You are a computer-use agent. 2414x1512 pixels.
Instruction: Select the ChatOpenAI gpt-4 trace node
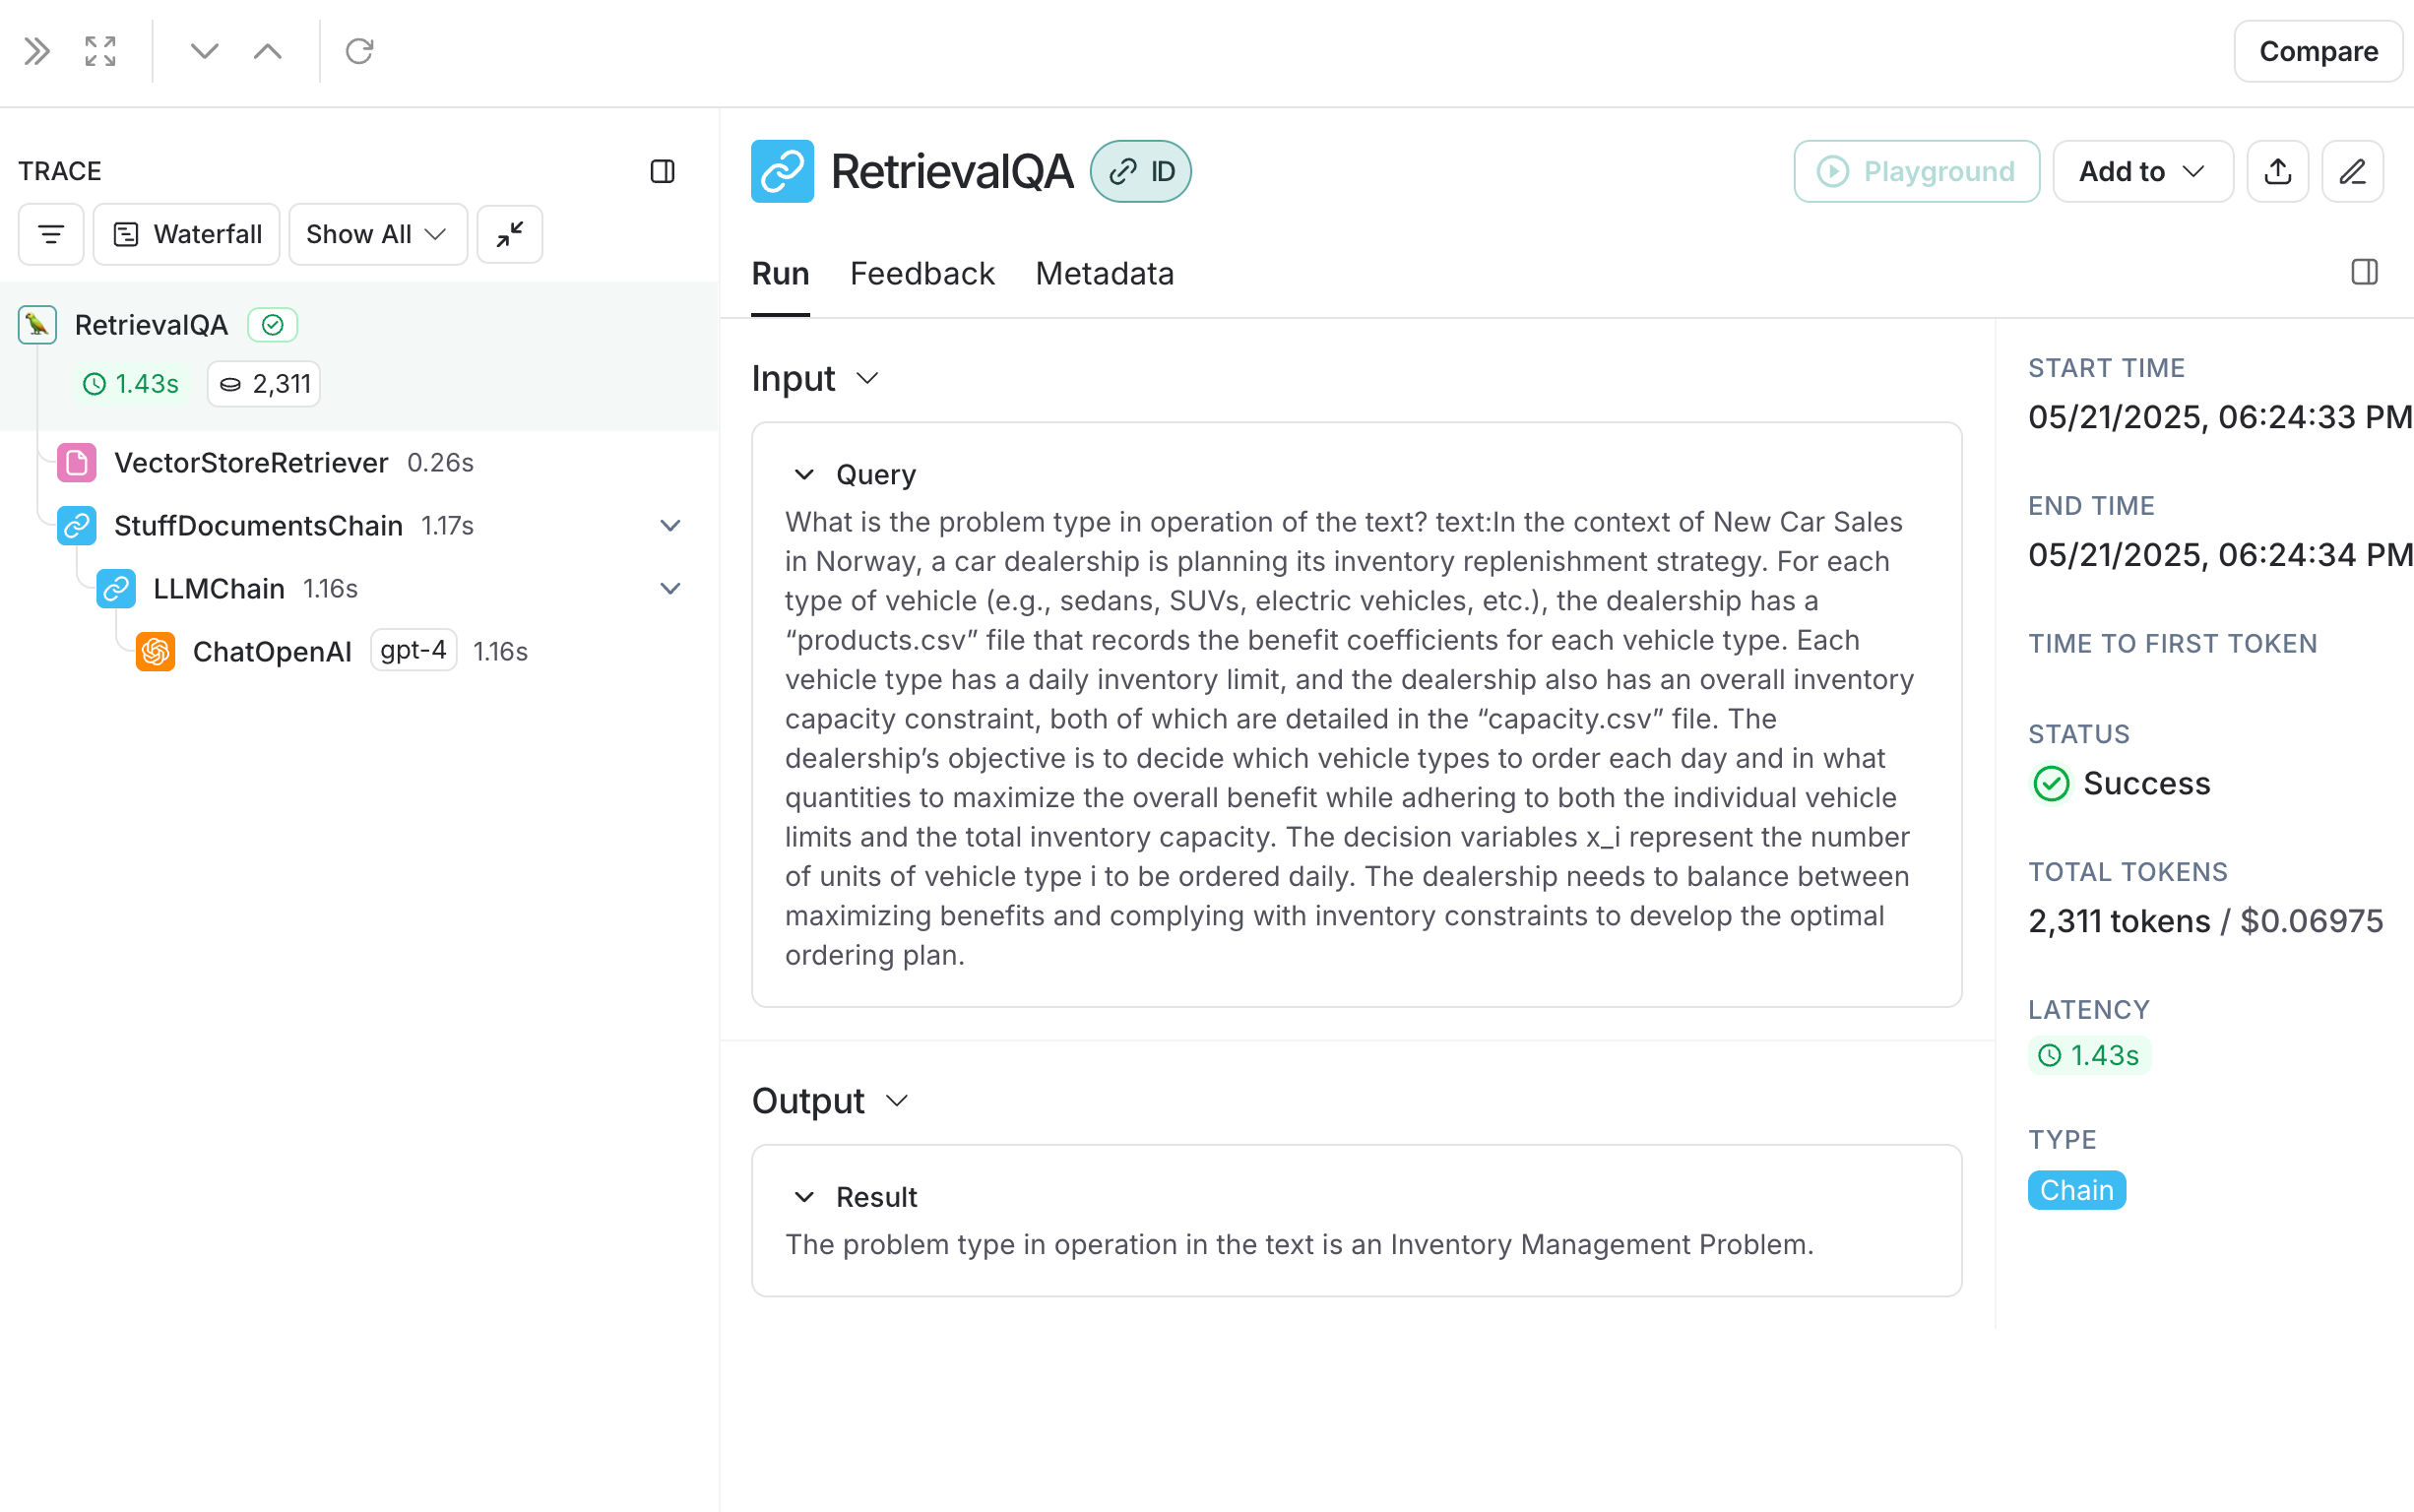pos(272,652)
